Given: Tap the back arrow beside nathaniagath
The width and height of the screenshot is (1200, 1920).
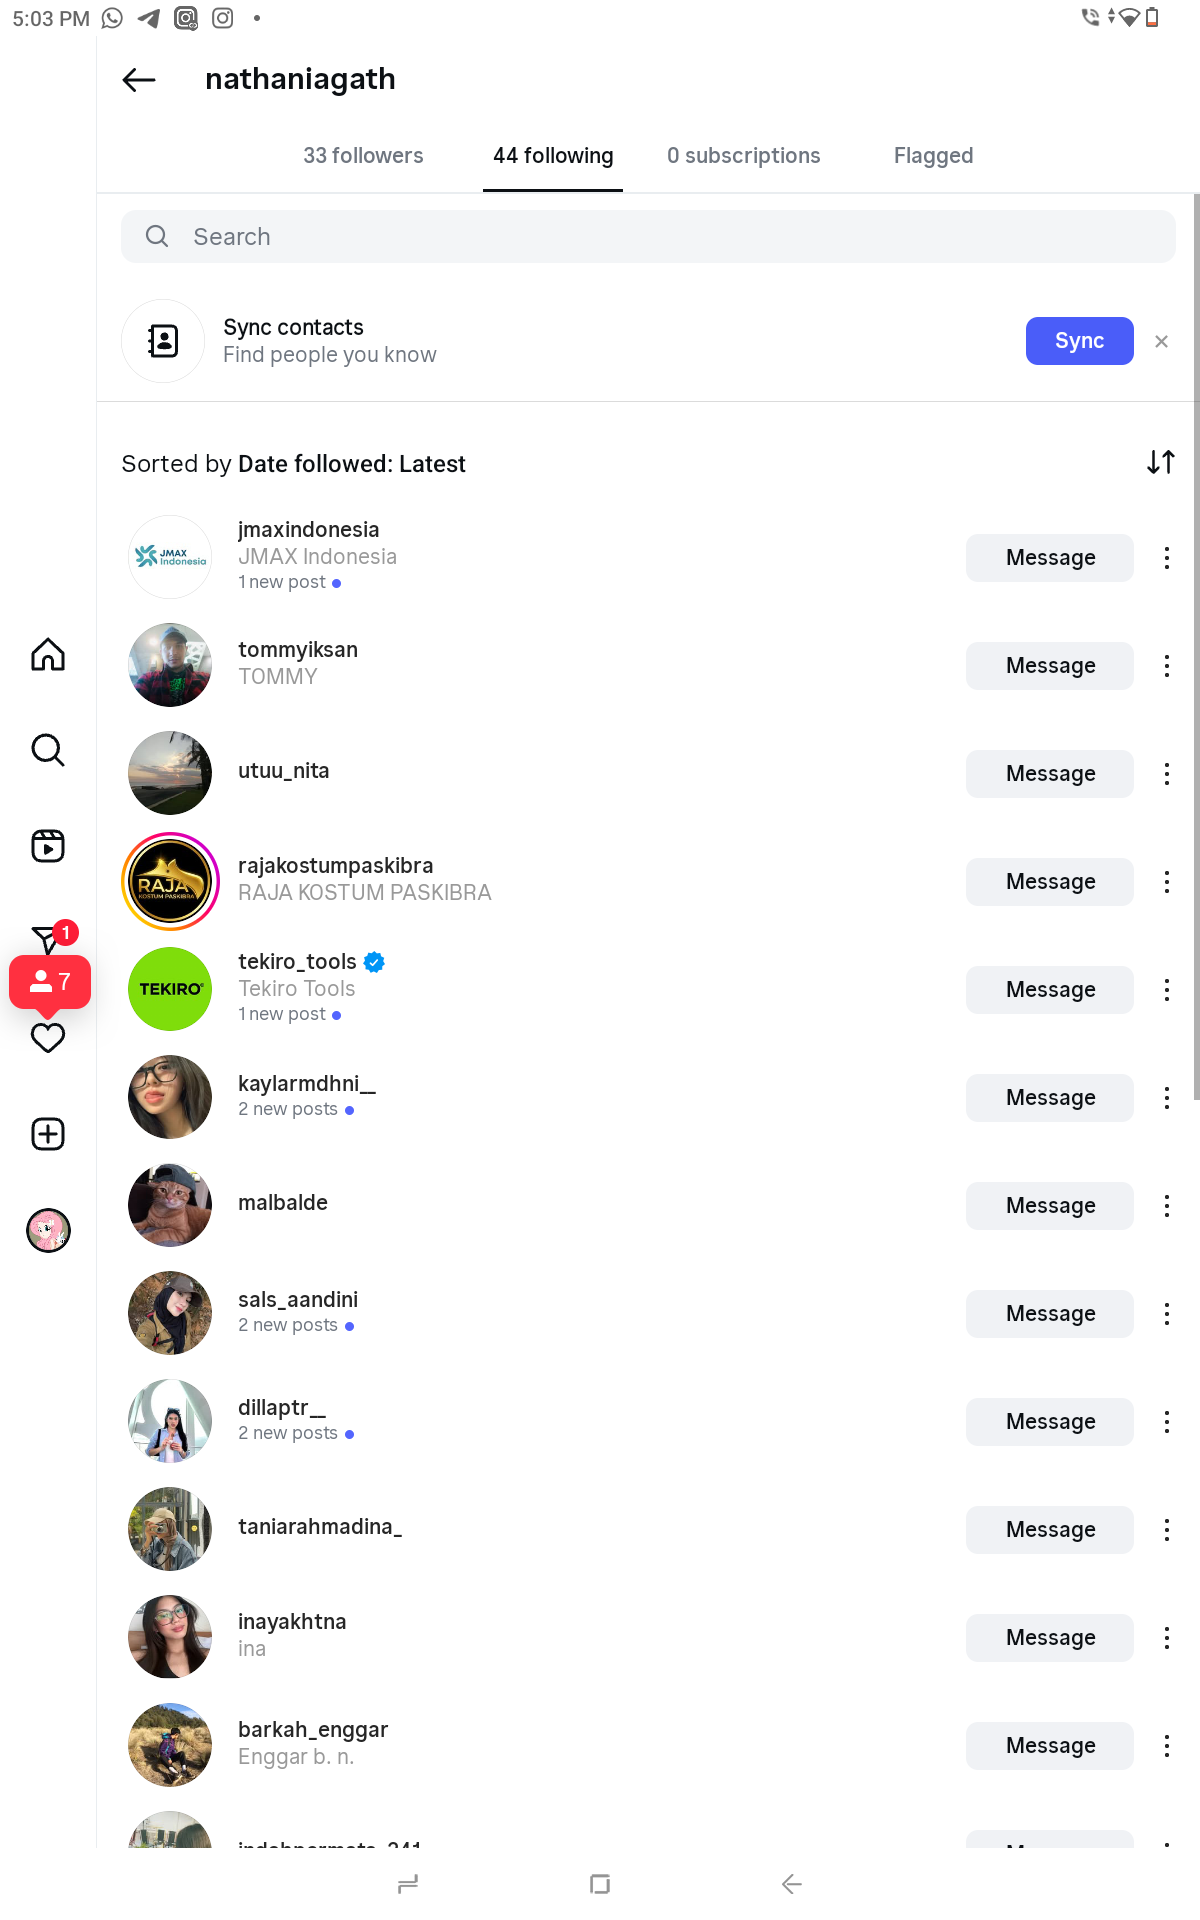Looking at the screenshot, I should 139,80.
